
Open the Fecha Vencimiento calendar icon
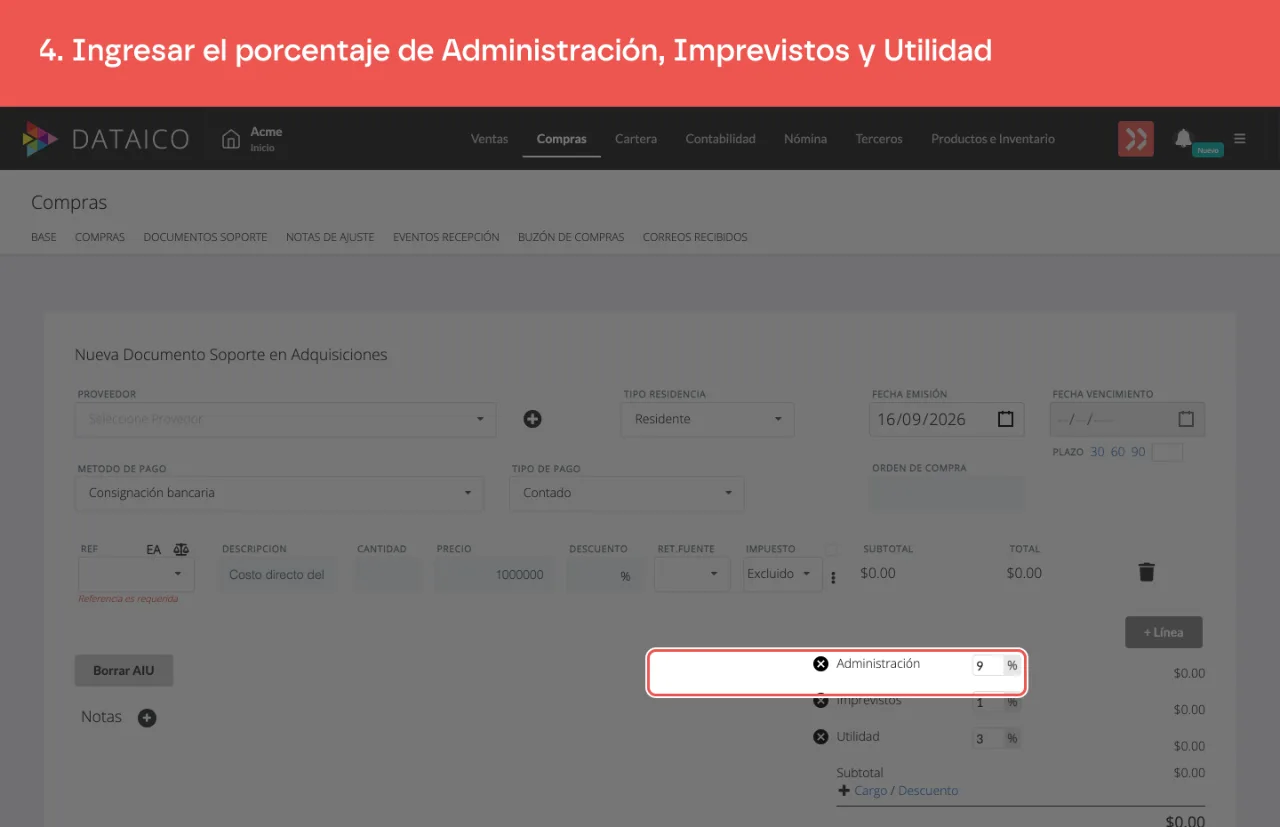1186,419
